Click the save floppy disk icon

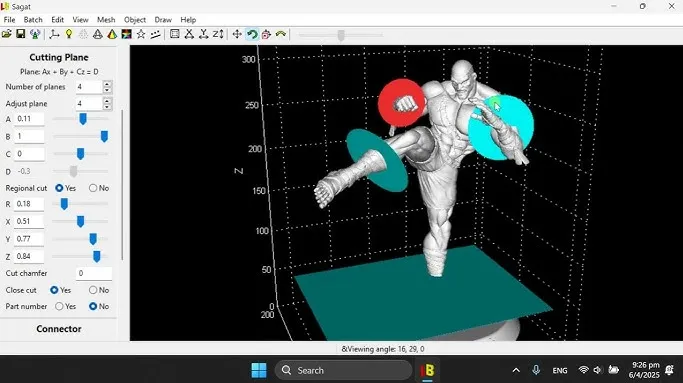coord(20,34)
